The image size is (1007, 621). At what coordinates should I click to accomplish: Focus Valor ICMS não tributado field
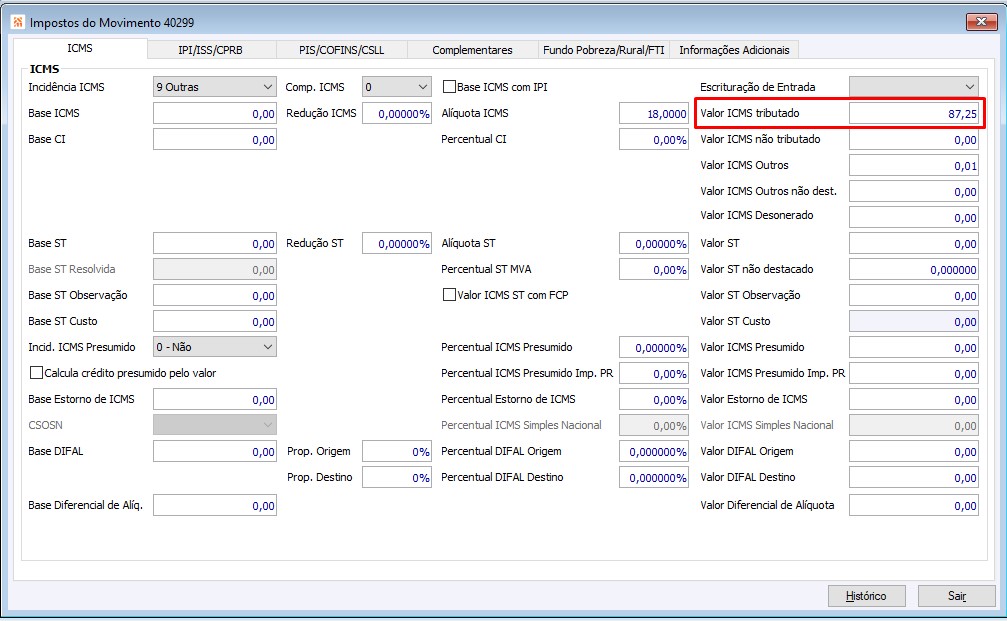914,139
